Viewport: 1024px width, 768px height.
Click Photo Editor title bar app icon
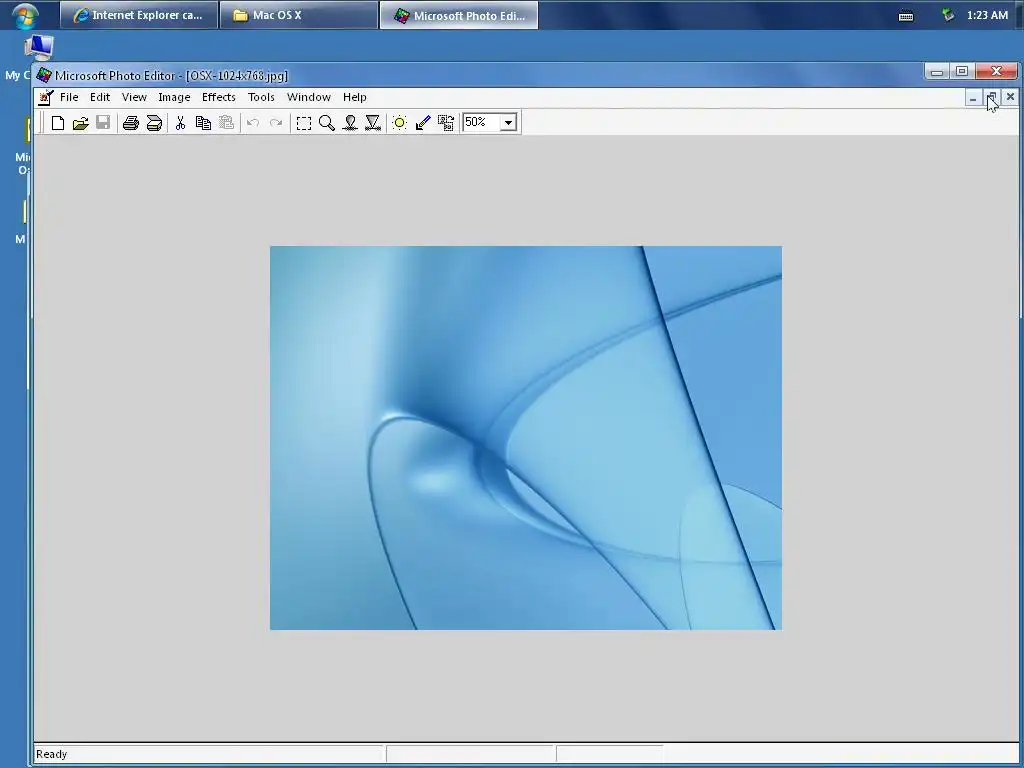(44, 75)
